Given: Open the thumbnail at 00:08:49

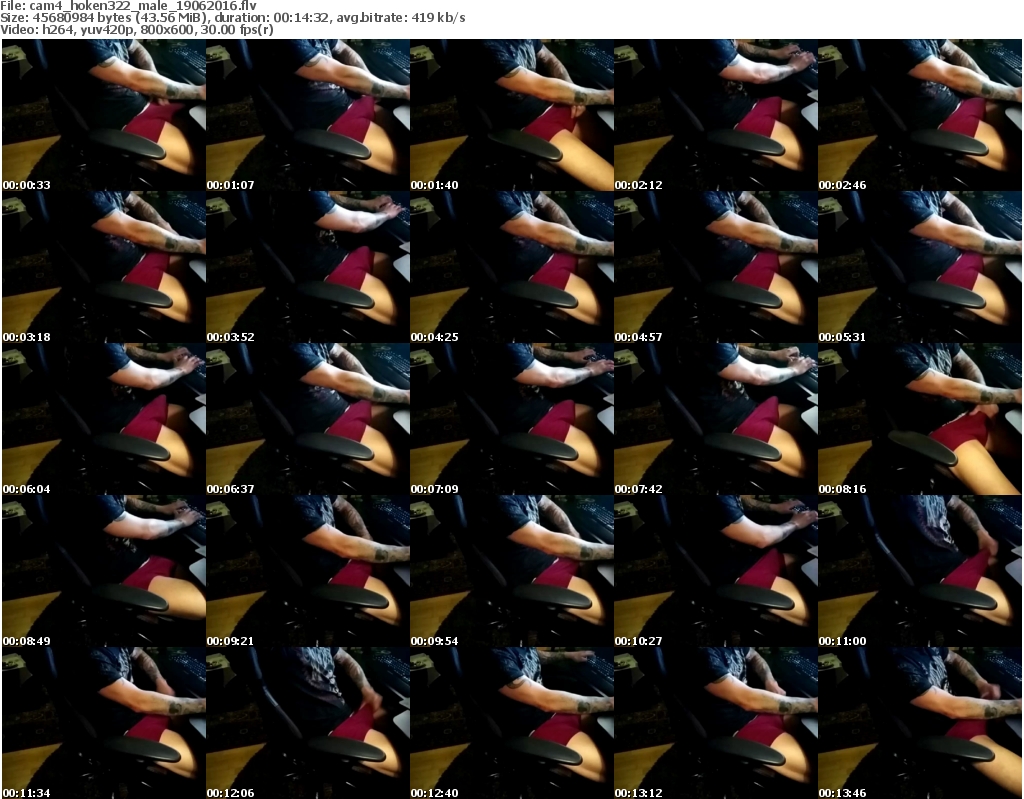Looking at the screenshot, I should click(x=104, y=571).
